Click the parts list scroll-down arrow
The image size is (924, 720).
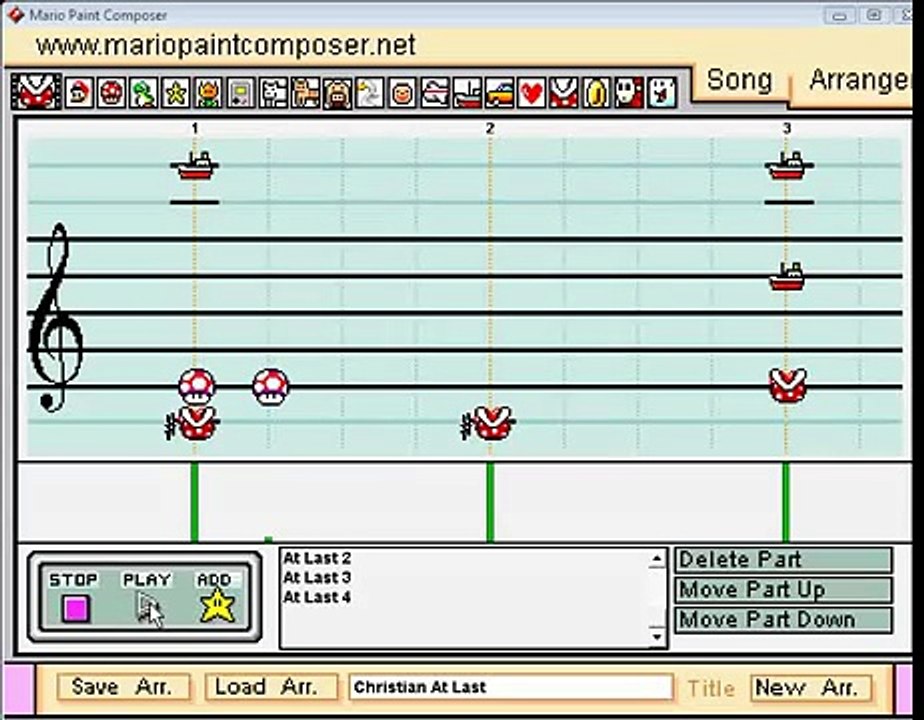click(657, 636)
